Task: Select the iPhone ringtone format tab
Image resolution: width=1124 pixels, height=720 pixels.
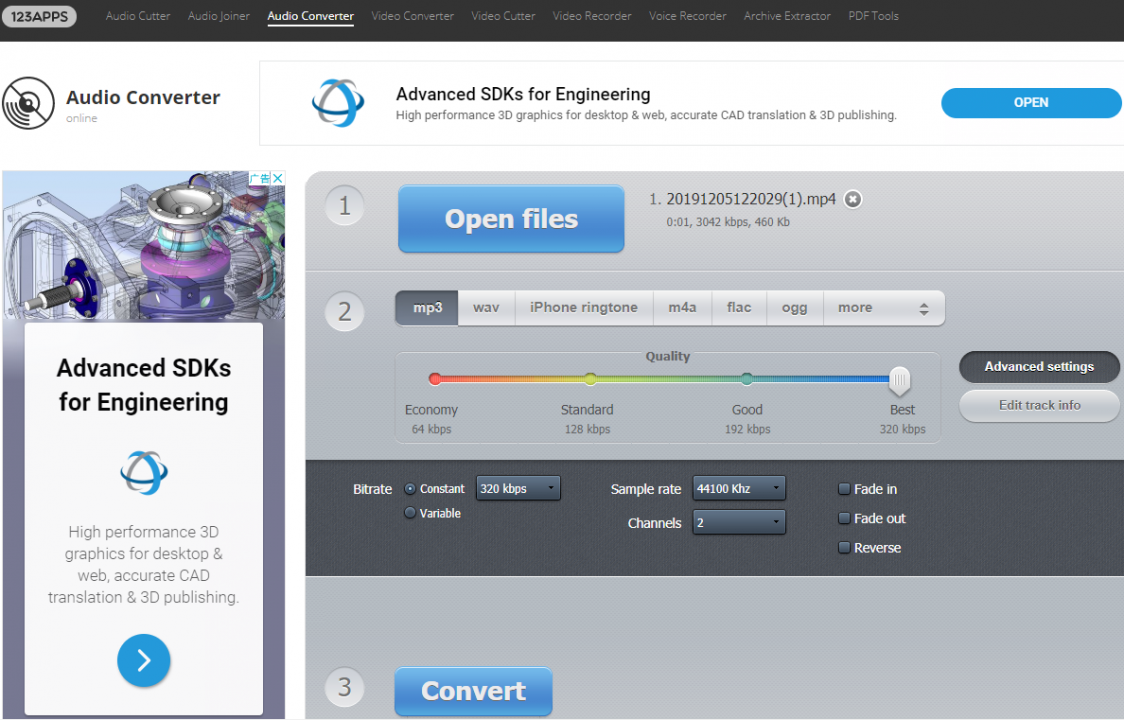Action: [584, 308]
